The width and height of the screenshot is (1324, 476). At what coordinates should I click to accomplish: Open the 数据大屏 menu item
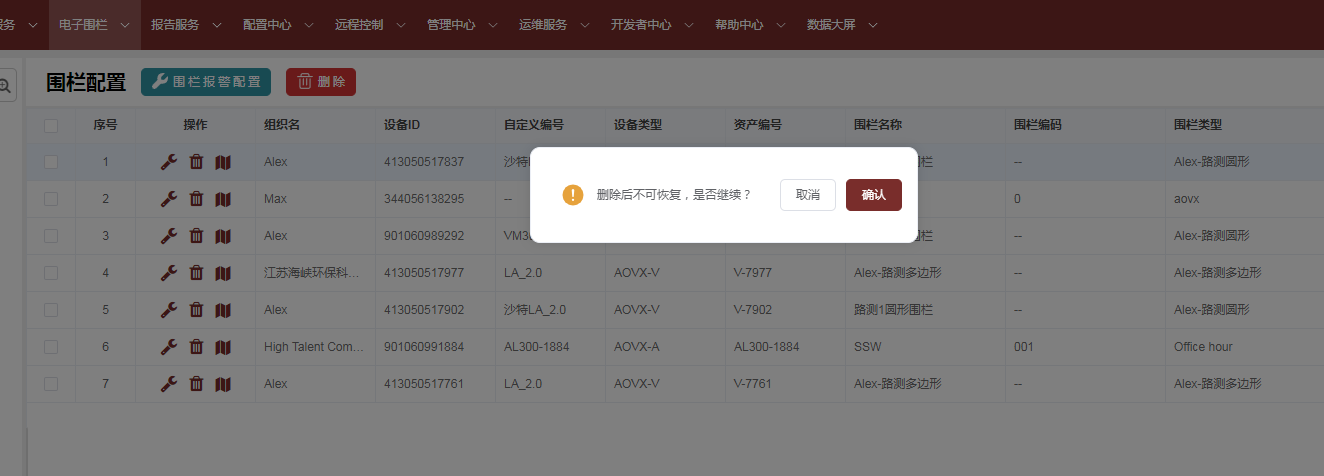(842, 25)
